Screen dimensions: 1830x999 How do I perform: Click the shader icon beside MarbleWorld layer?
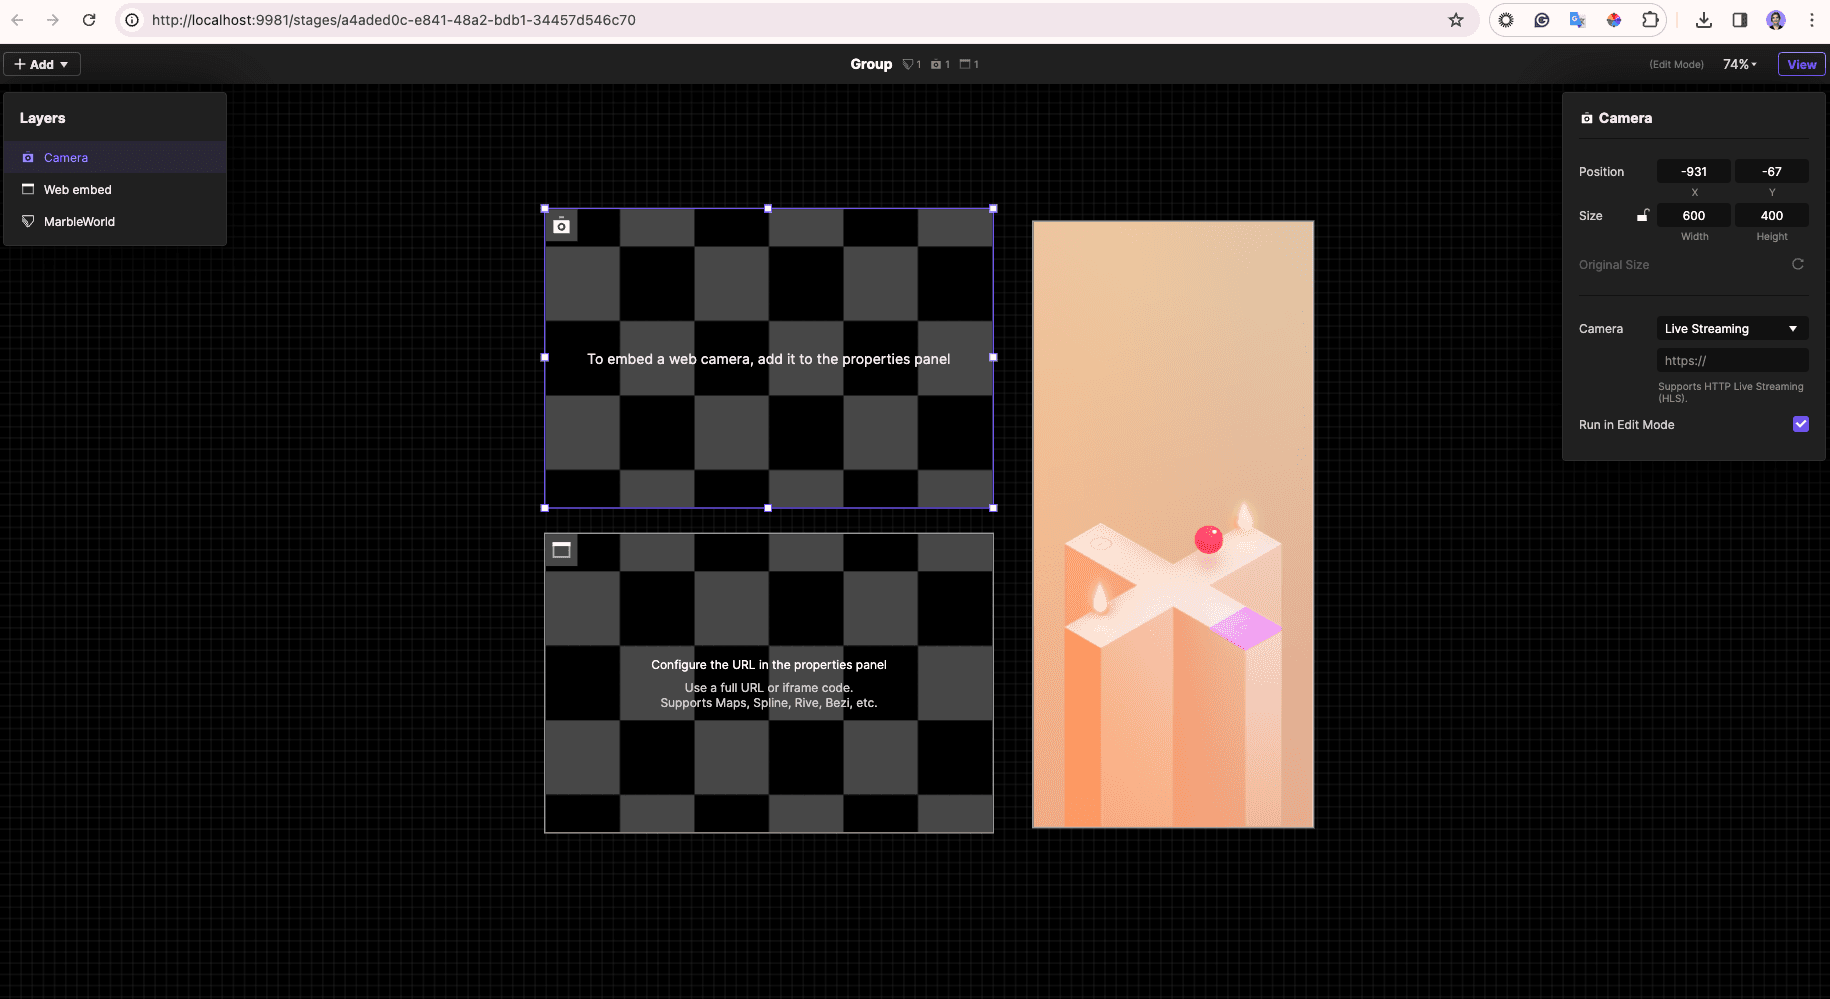pyautogui.click(x=27, y=221)
